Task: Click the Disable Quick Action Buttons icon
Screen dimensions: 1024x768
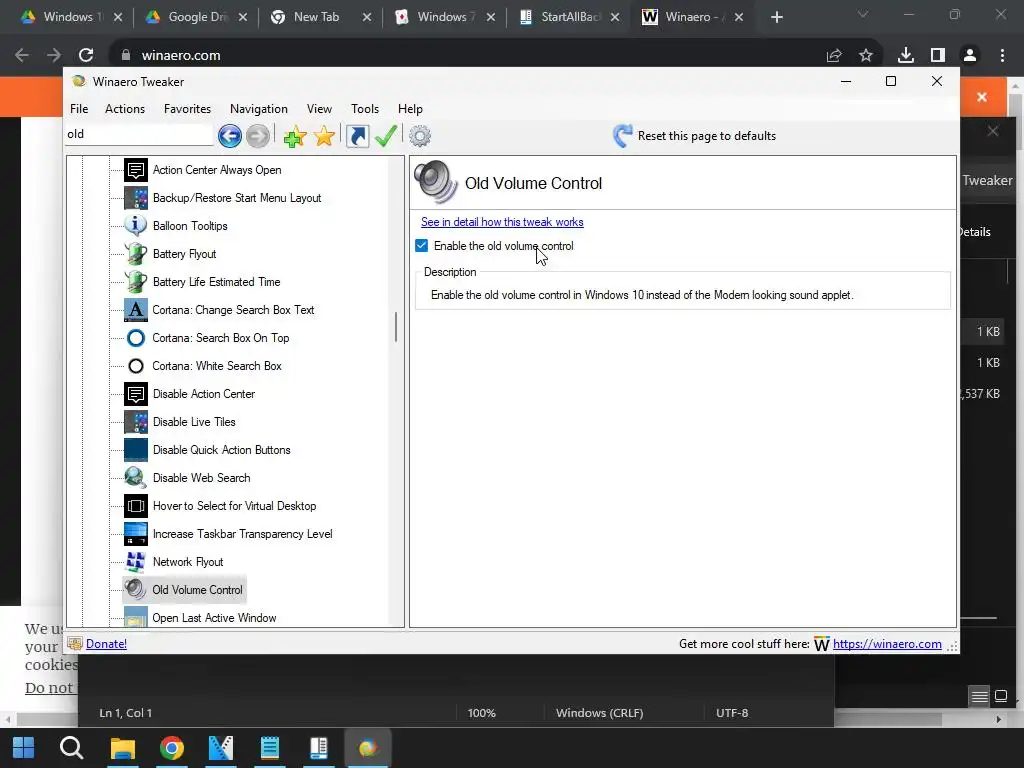Action: click(x=136, y=450)
